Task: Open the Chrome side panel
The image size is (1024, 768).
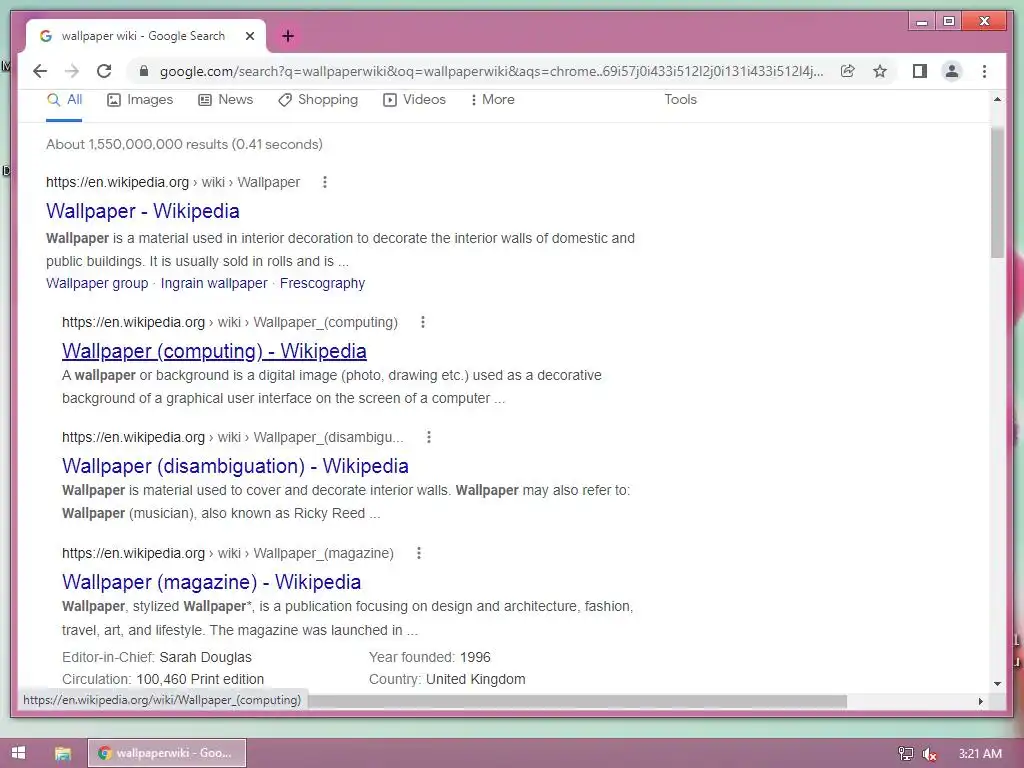Action: [920, 71]
